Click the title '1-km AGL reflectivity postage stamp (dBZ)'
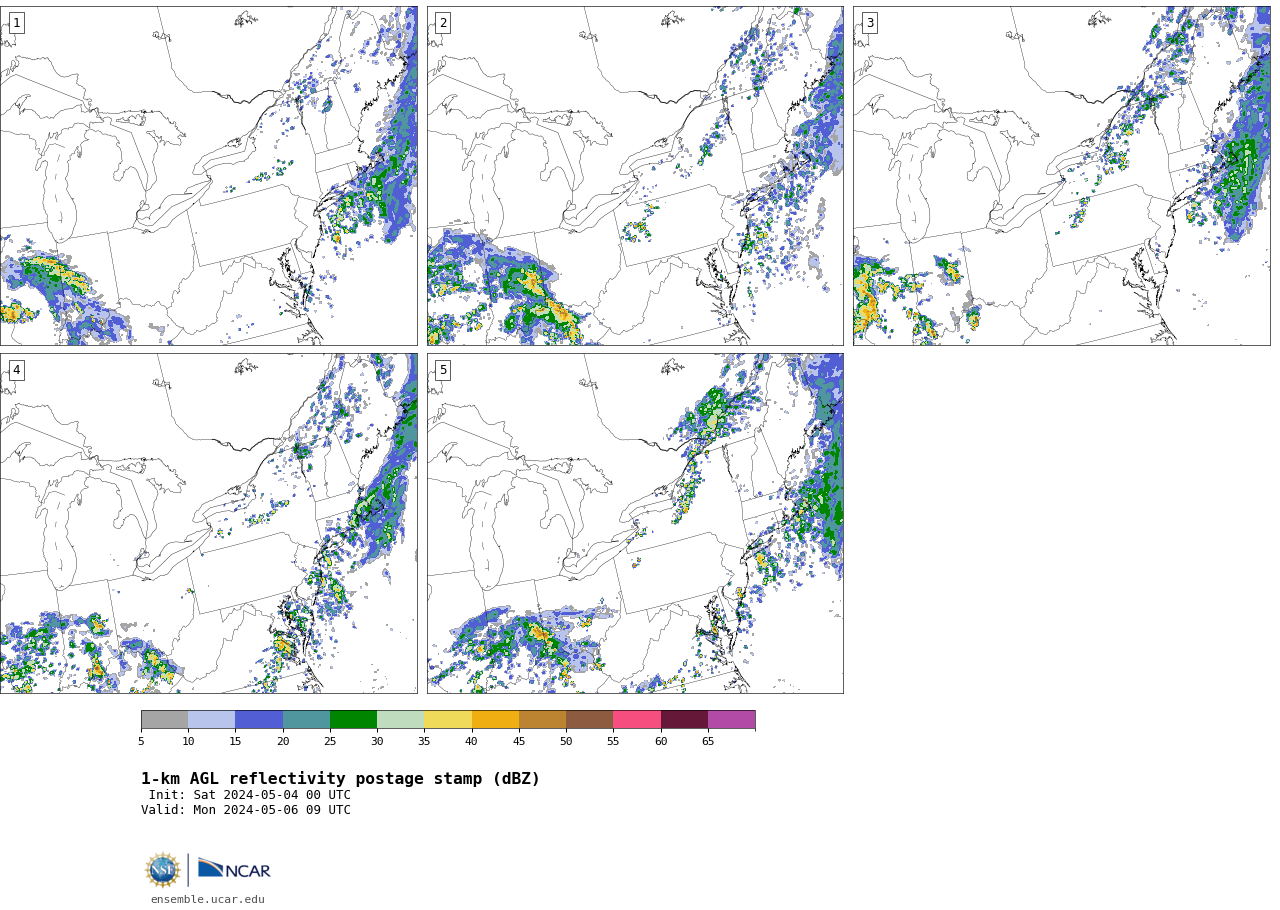The height and width of the screenshot is (910, 1280). tap(340, 779)
